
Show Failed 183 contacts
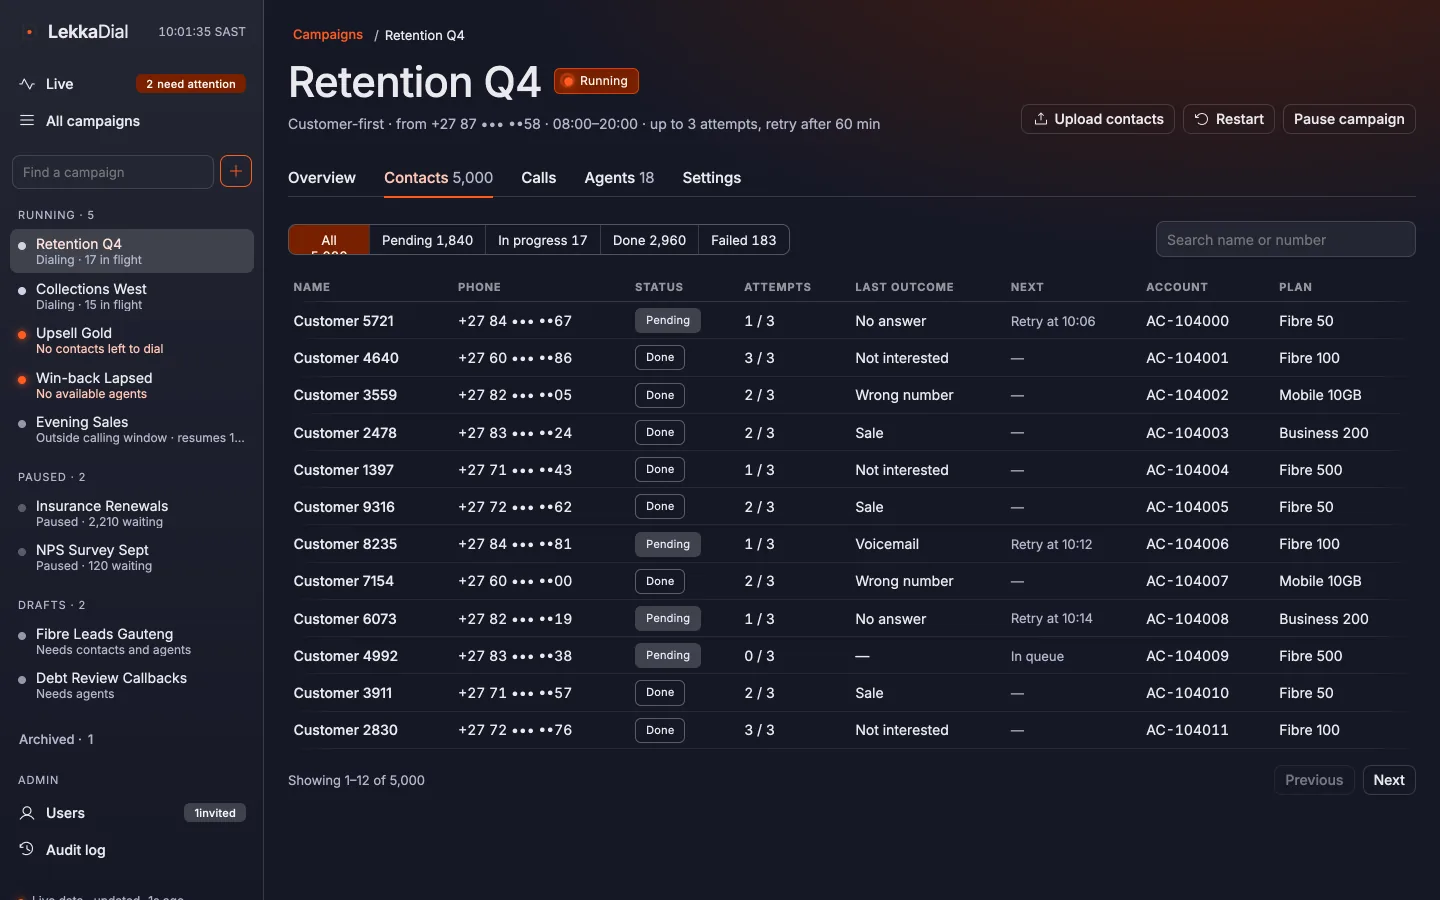click(744, 240)
